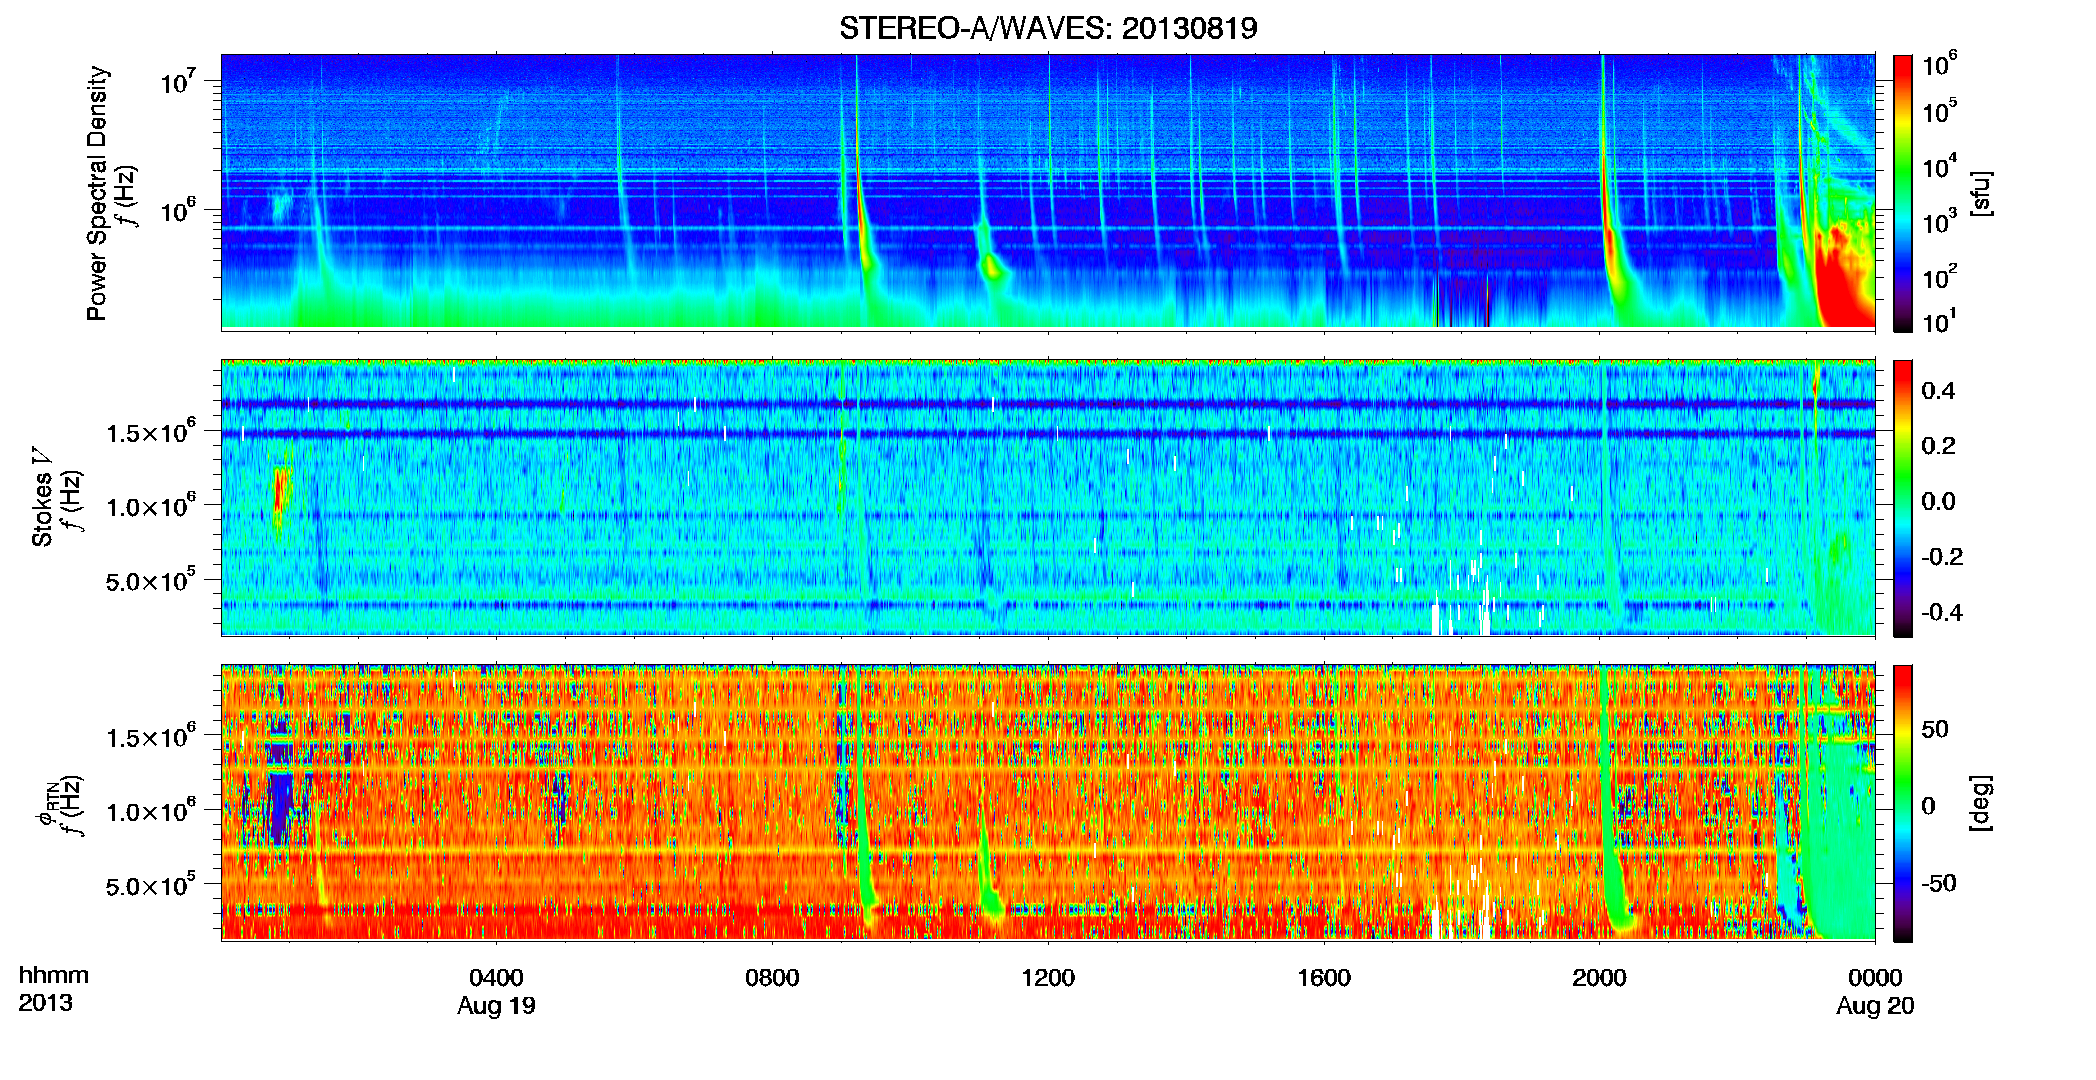Viewport: 2096px width, 1080px height.
Task: Click the [deg] colorbar unit label
Action: 1981,803
